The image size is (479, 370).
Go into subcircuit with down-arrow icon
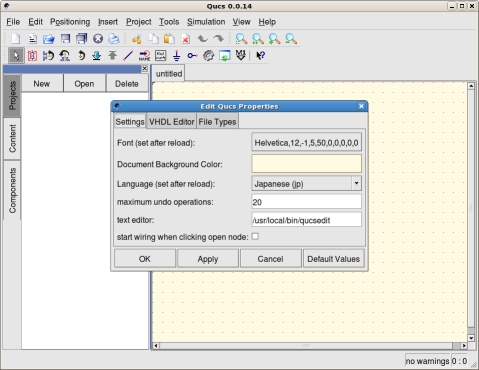[x=97, y=55]
